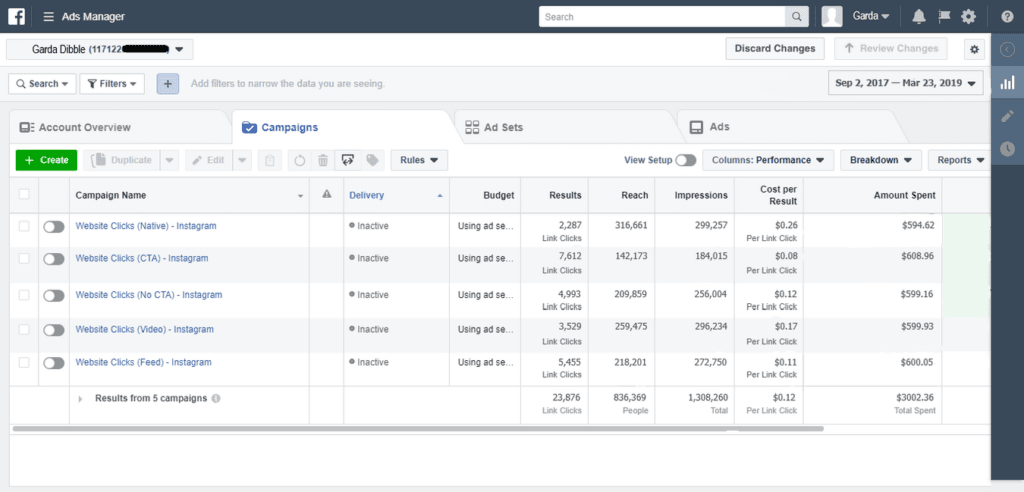Click the pencil edit icon in right sidebar
Viewport: 1024px width, 492px height.
(1008, 116)
